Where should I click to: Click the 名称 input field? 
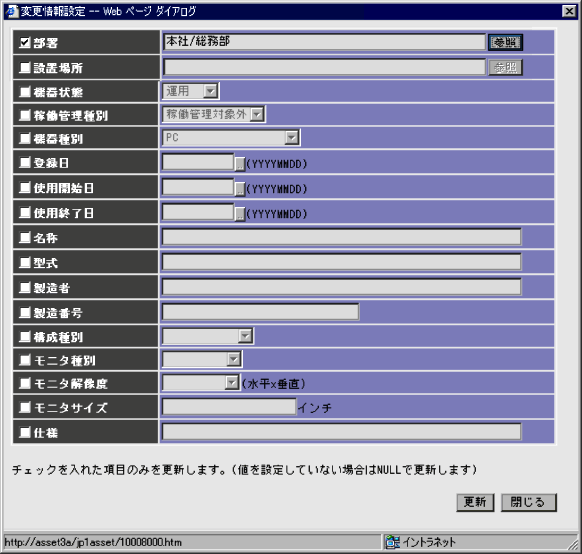[x=341, y=237]
